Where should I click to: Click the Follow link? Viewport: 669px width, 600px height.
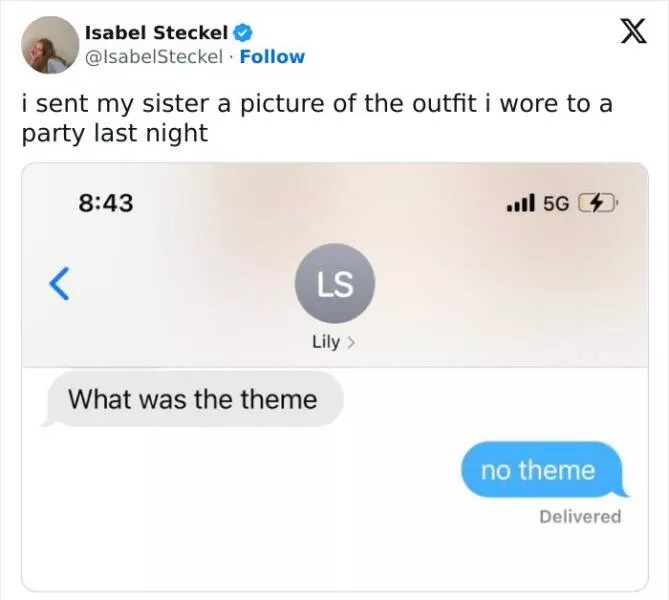point(272,57)
